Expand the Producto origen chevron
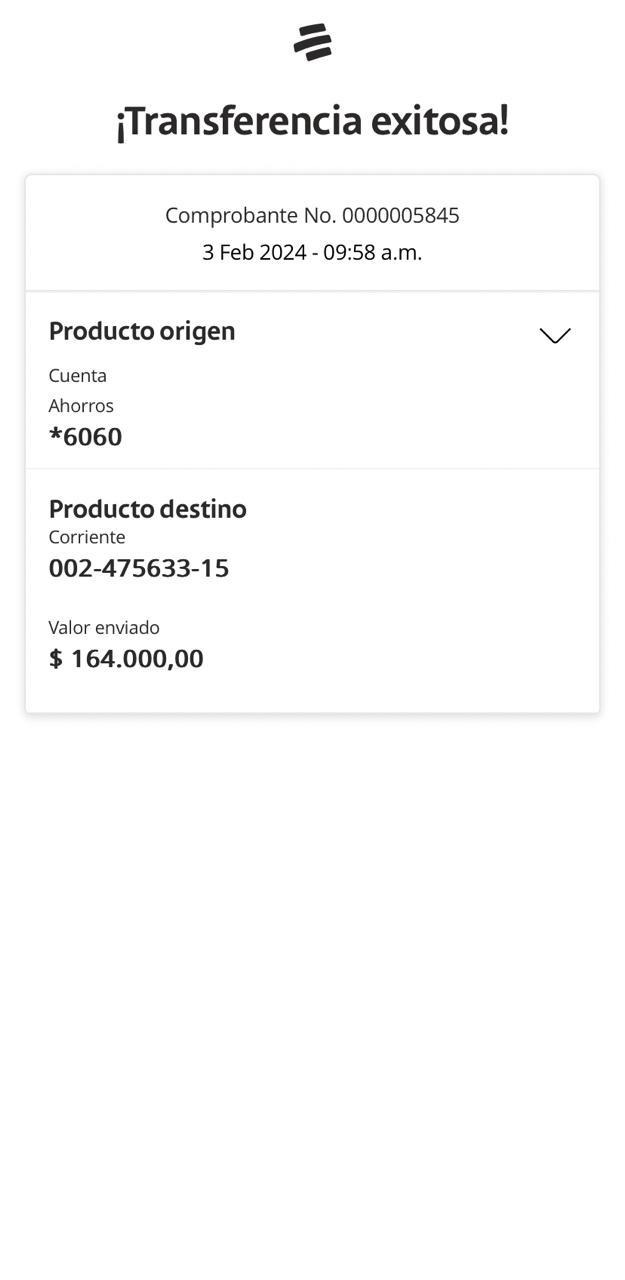The image size is (625, 1280). 555,336
